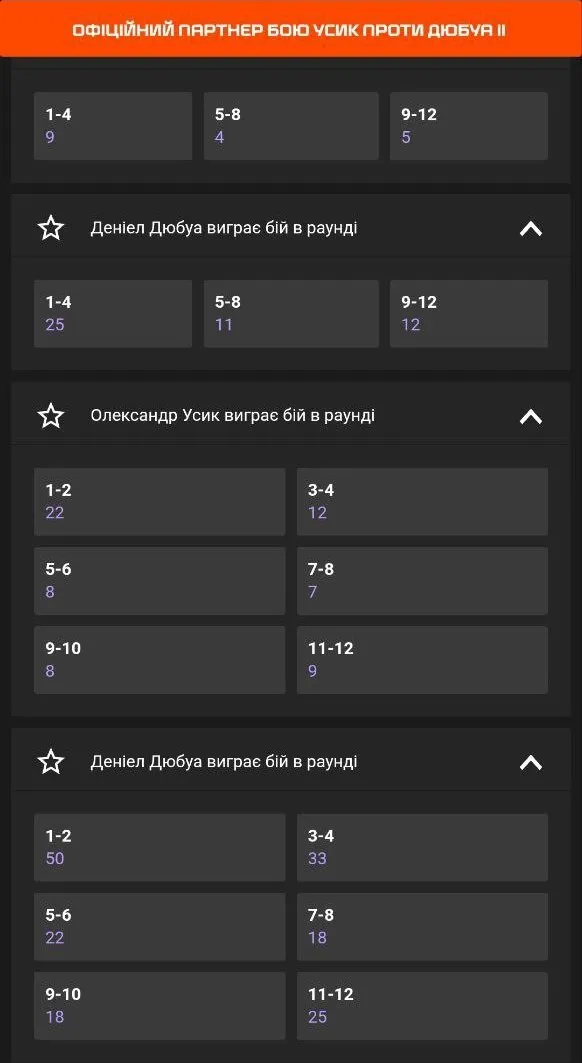This screenshot has height=1063, width=582.
Task: Star the Олександр Усик виграє бій в раунді market
Action: 51,416
